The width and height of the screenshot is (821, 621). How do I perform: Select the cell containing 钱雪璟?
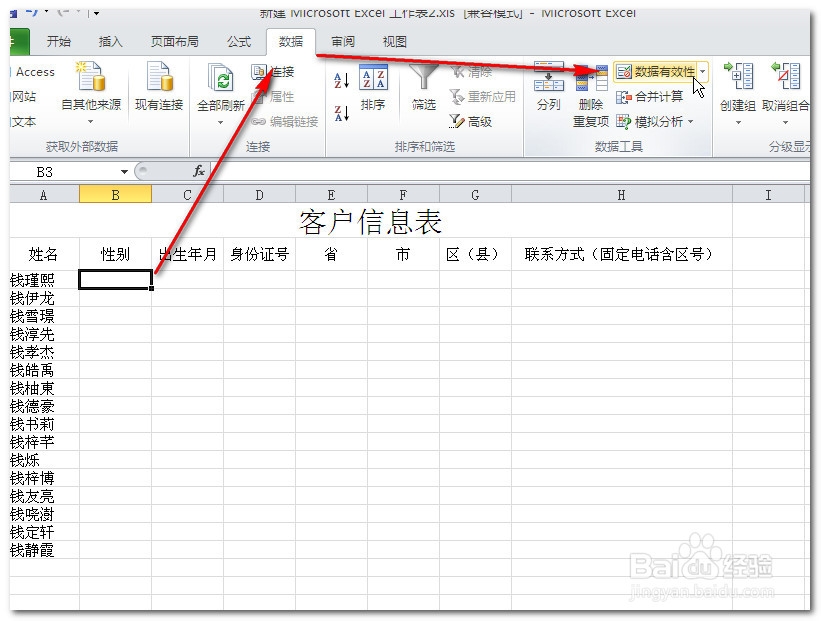click(44, 316)
